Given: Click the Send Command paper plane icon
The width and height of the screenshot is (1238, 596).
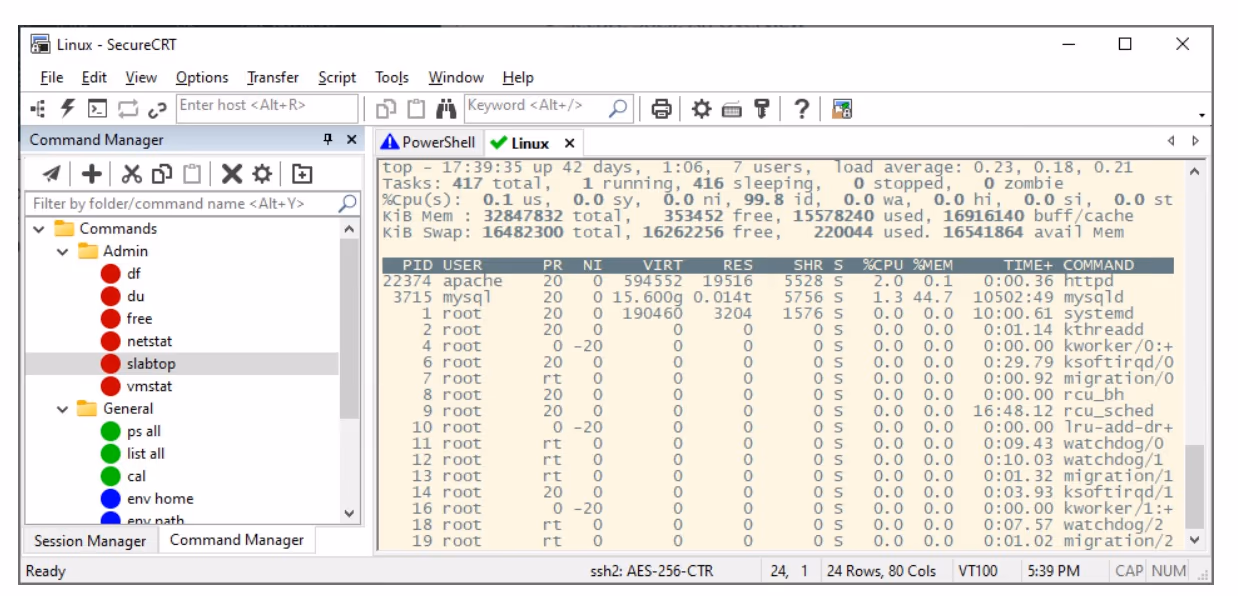Looking at the screenshot, I should (51, 174).
